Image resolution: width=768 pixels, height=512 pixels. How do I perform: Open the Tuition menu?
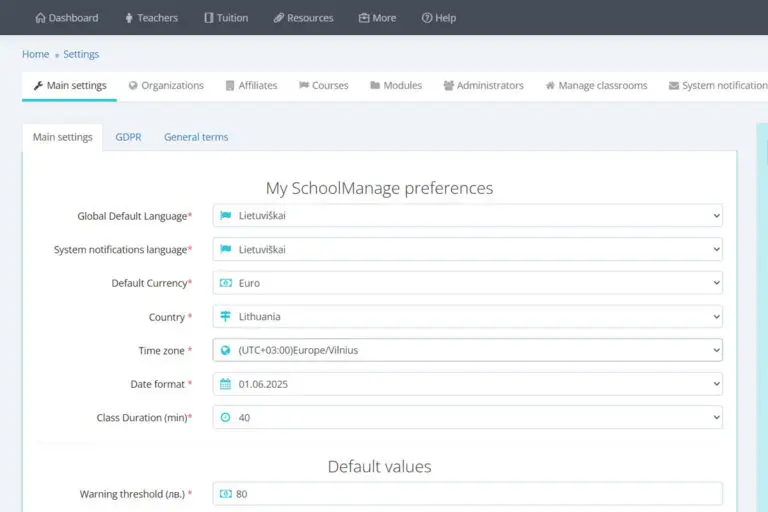226,18
